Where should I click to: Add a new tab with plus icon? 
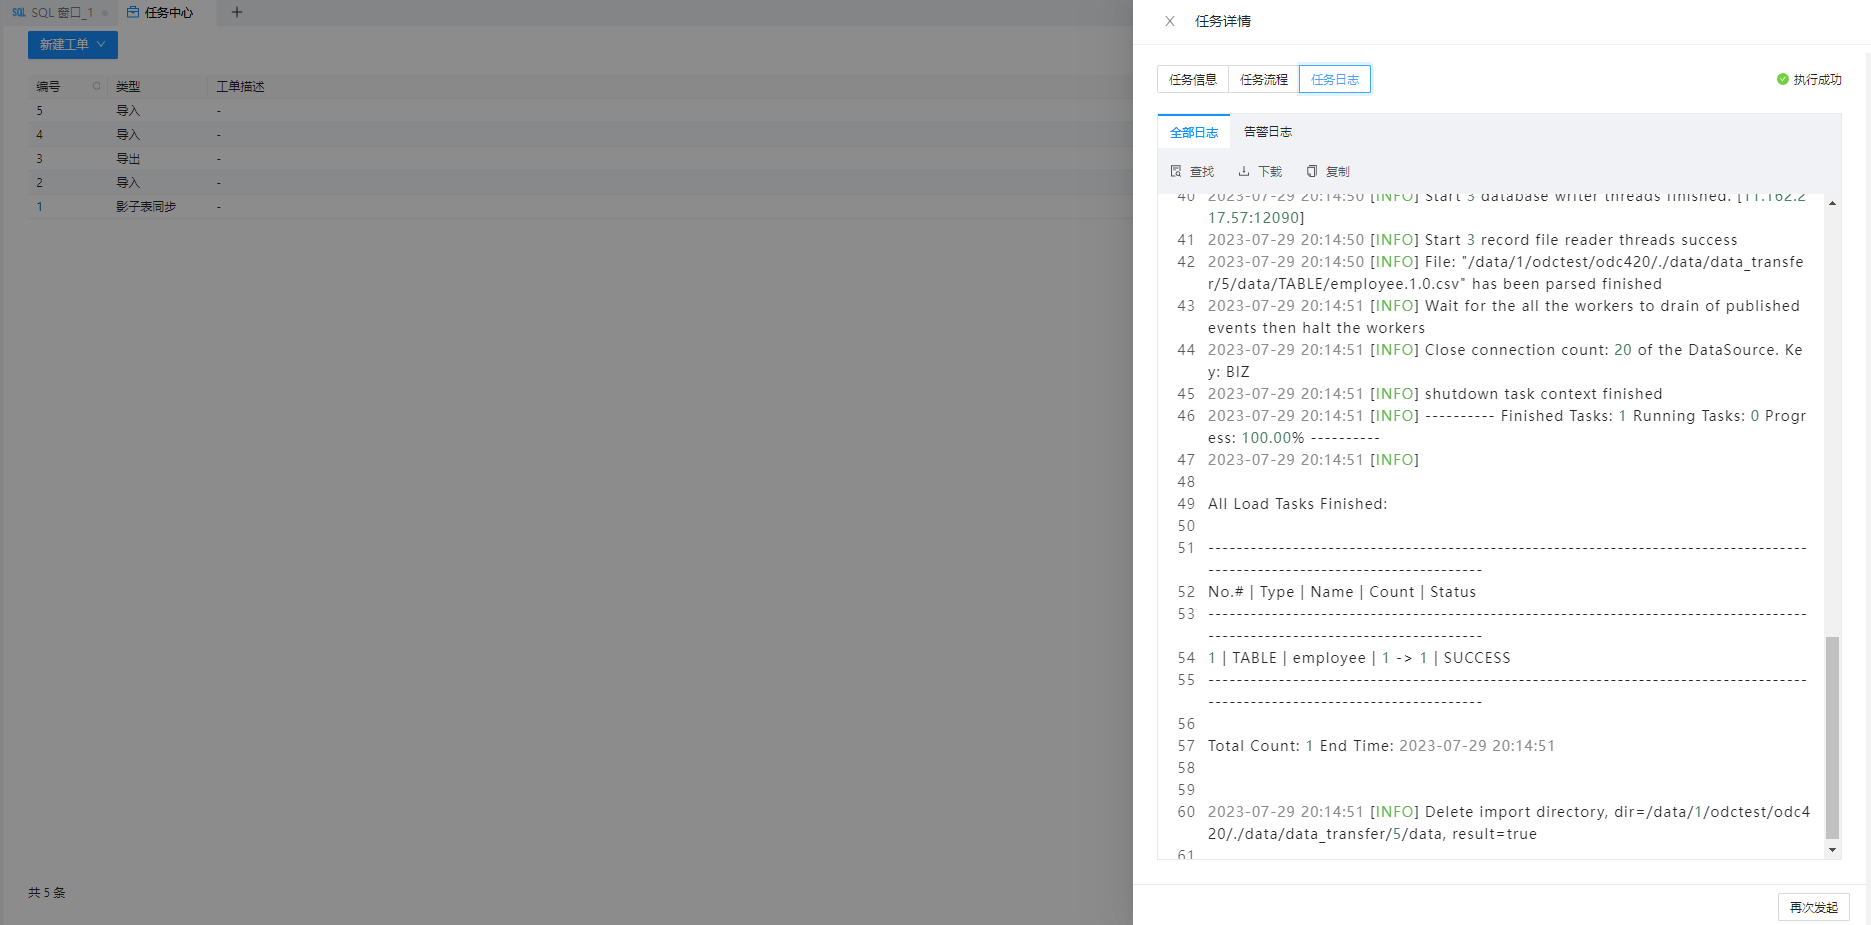[x=237, y=13]
